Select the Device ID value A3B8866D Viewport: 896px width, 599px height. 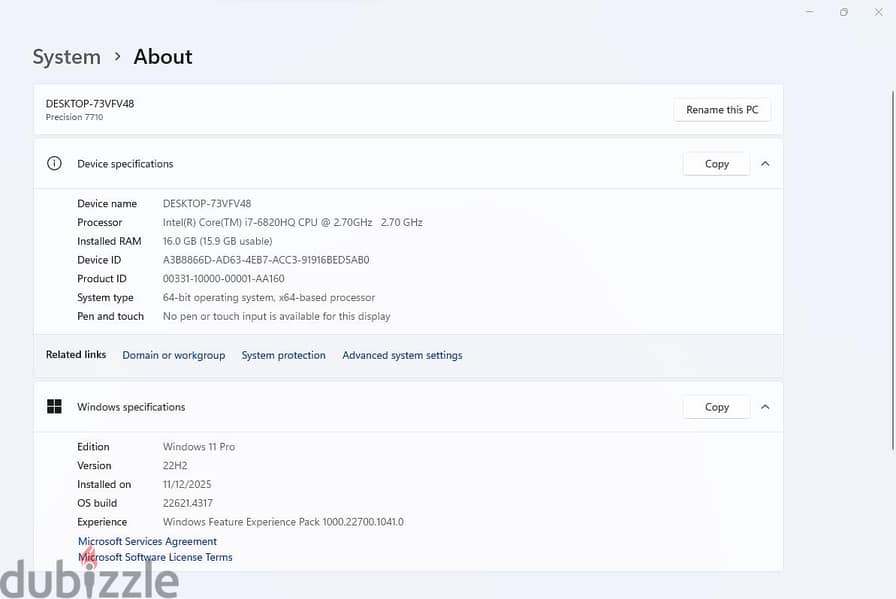[266, 259]
